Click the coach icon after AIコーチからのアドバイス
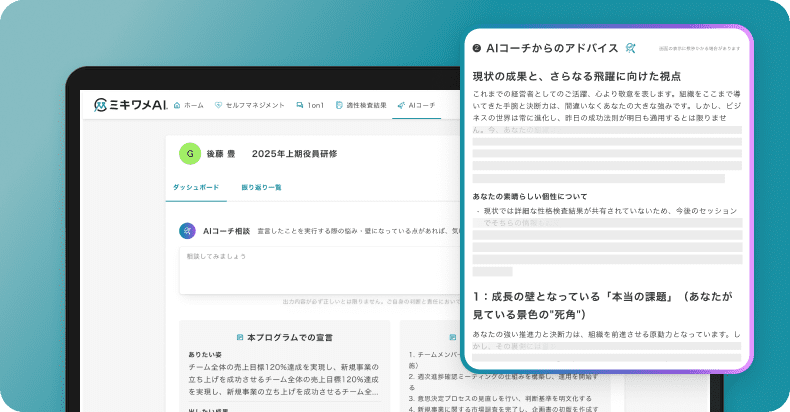This screenshot has height=412, width=790. (x=630, y=48)
